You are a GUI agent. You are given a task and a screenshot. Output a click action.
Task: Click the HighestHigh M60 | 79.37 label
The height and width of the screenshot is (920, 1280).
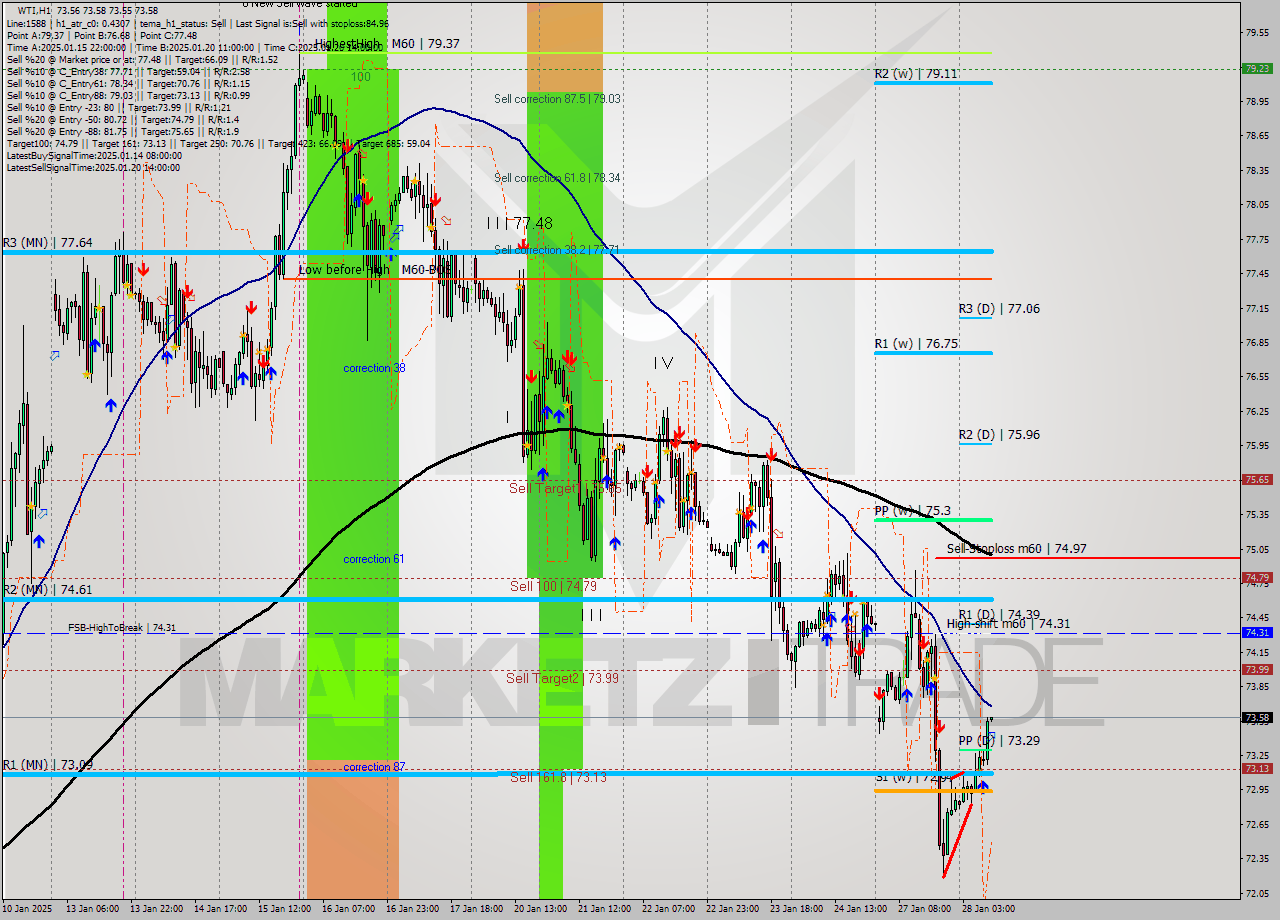(x=387, y=44)
